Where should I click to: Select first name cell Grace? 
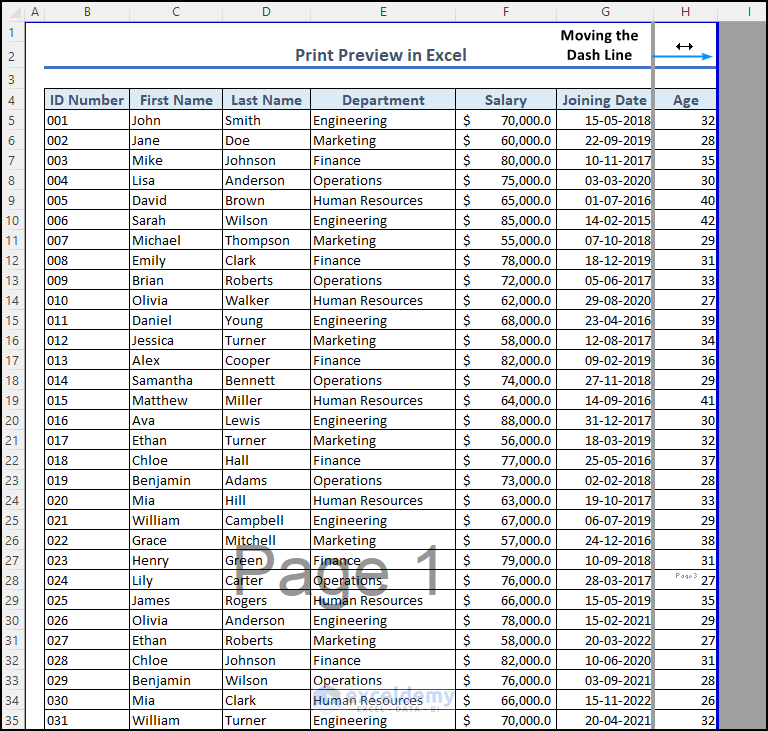pos(176,540)
